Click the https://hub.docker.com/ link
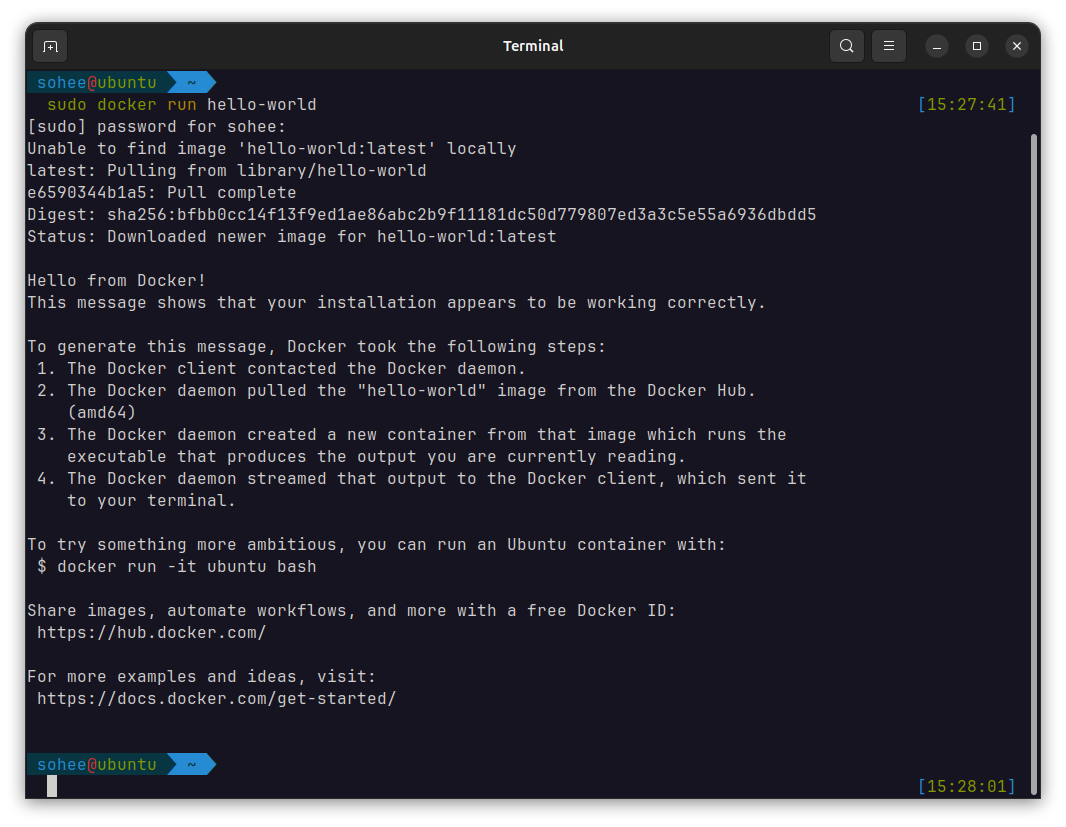The height and width of the screenshot is (827, 1066). [152, 632]
